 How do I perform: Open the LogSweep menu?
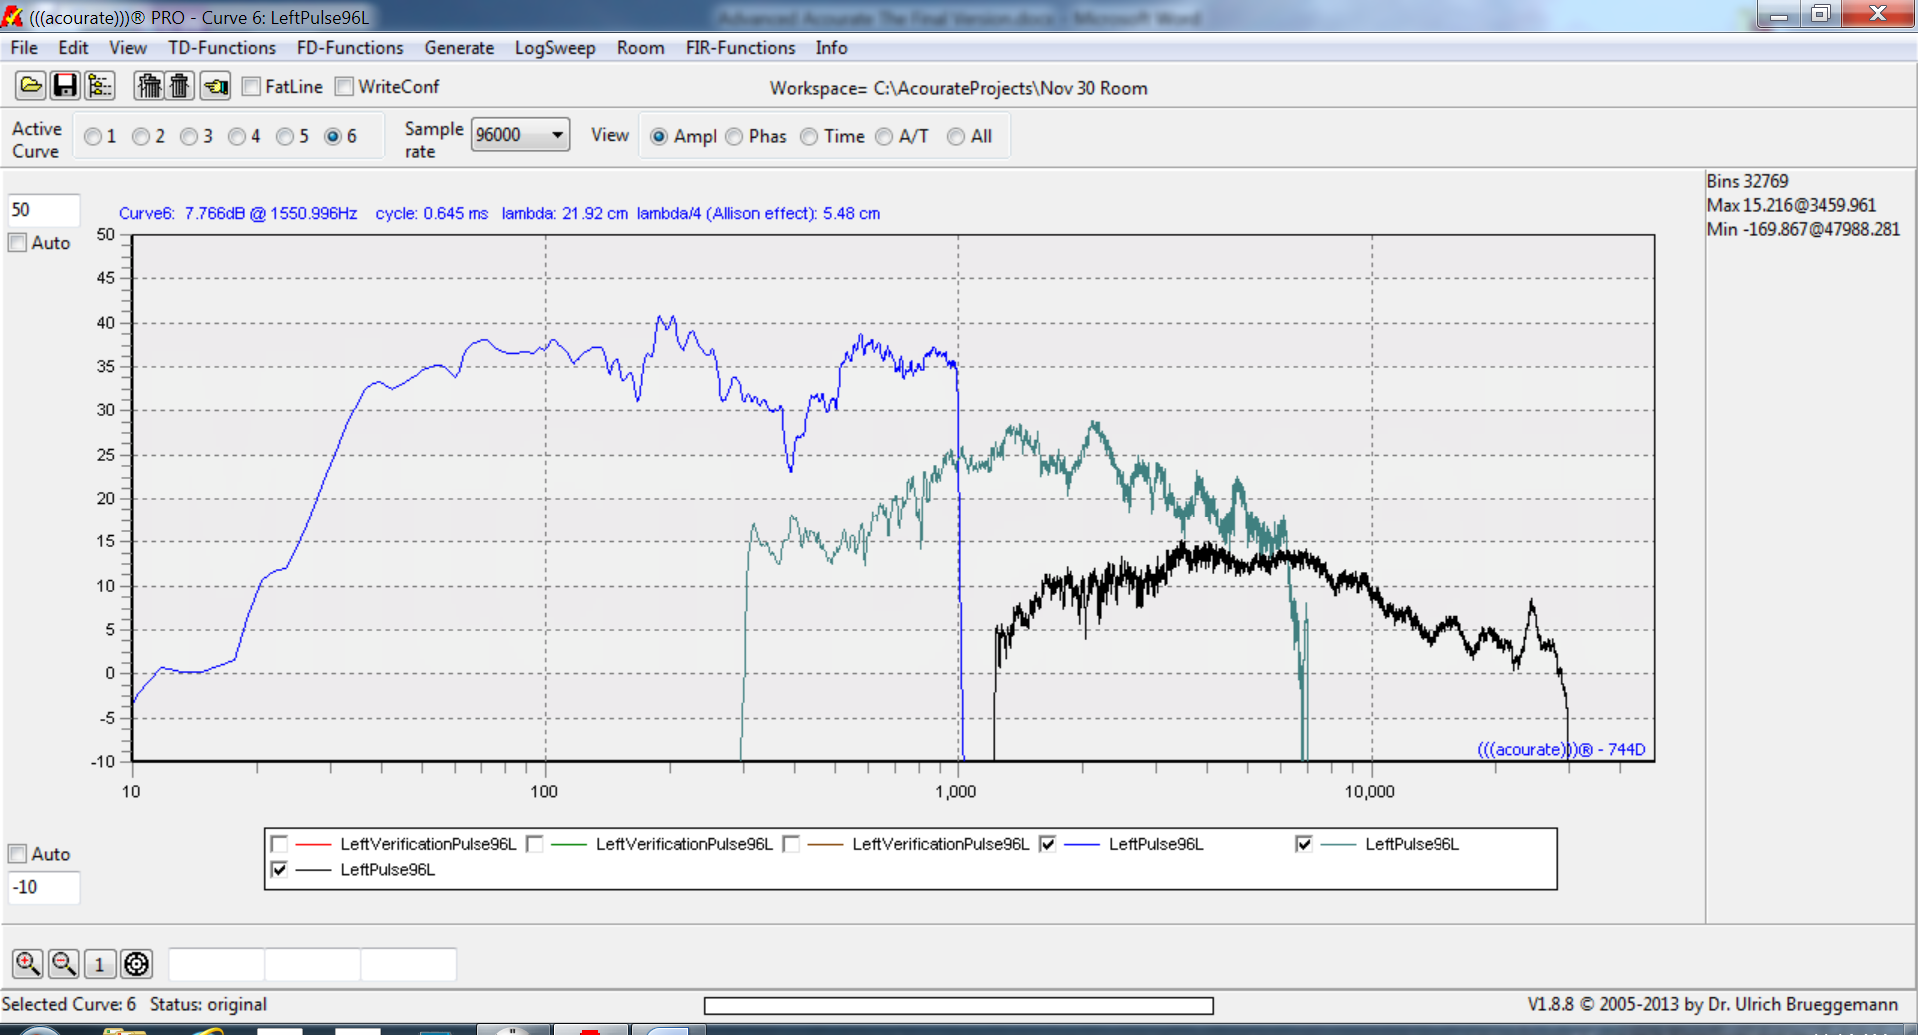point(555,48)
